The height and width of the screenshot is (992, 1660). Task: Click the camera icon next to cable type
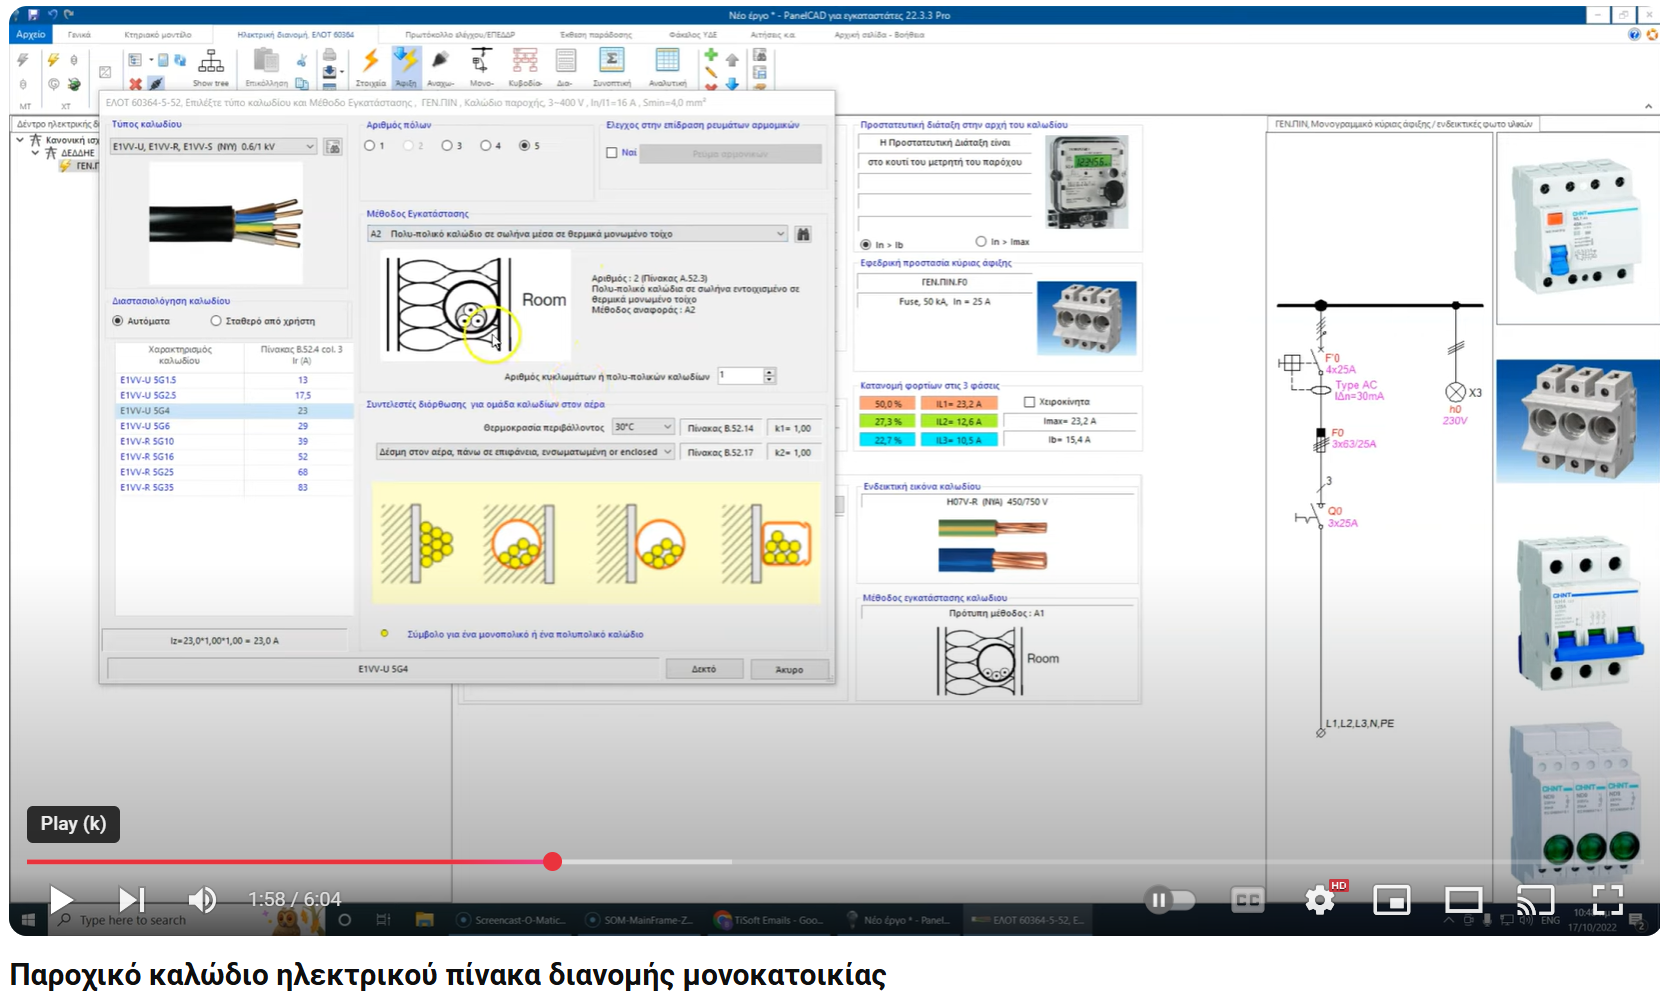click(x=333, y=145)
